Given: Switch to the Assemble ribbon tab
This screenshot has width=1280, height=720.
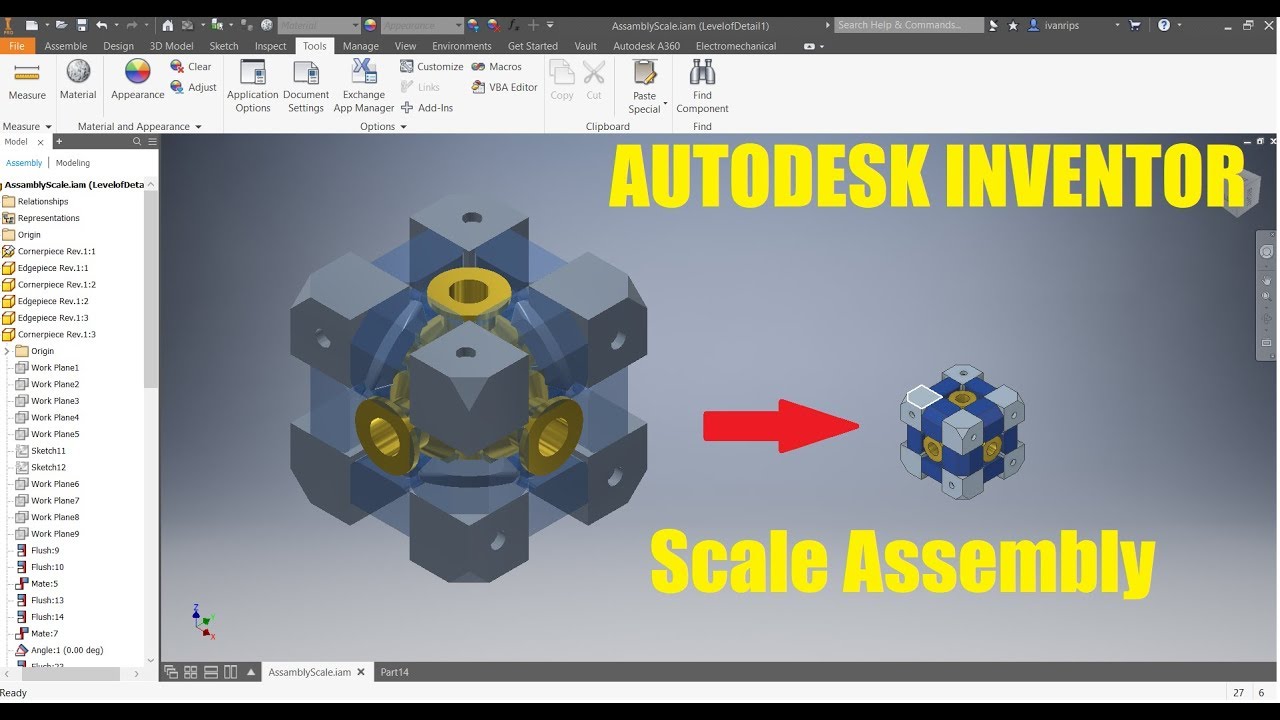Looking at the screenshot, I should pos(66,46).
